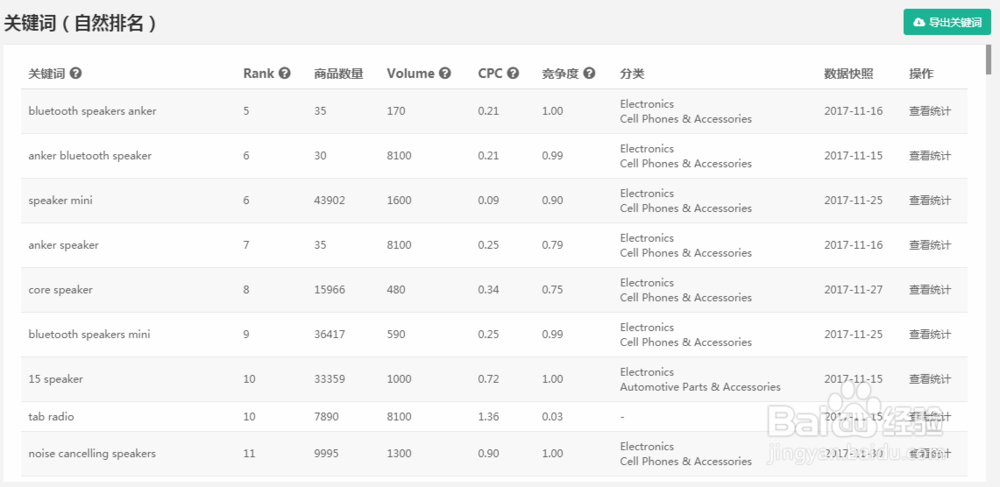Click CPC value 1.36
The image size is (1000, 487).
tap(489, 417)
